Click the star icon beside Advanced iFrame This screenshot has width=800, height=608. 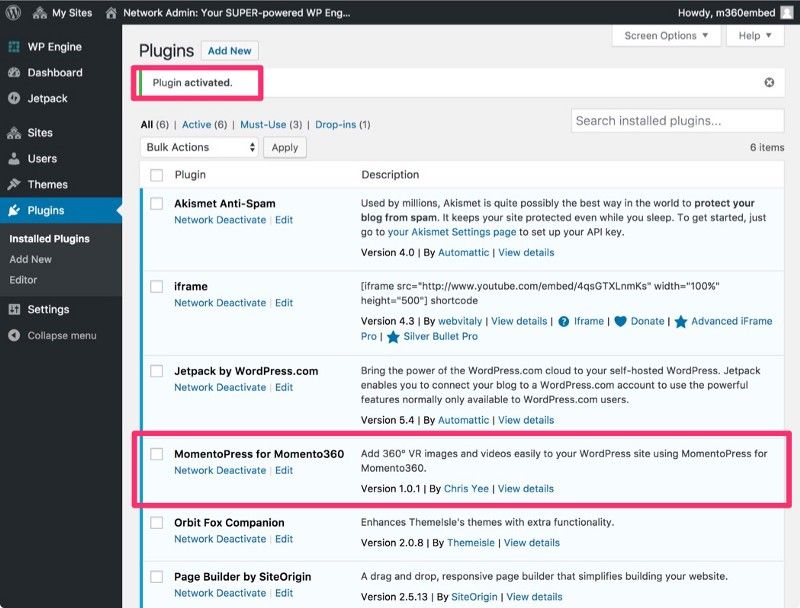681,321
